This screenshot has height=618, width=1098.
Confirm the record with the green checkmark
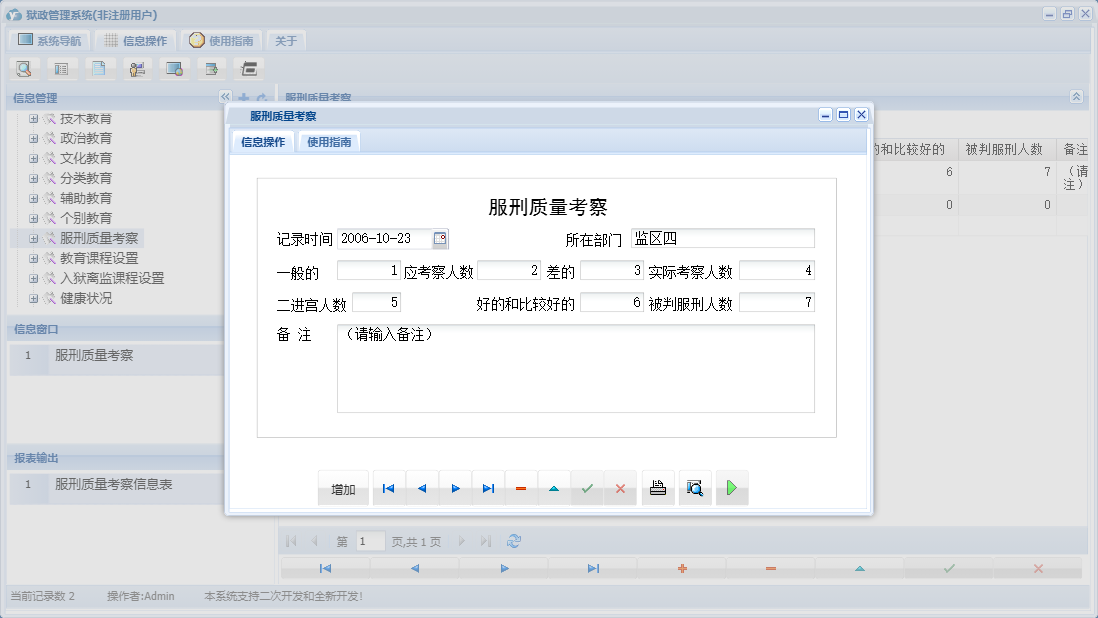tap(587, 487)
